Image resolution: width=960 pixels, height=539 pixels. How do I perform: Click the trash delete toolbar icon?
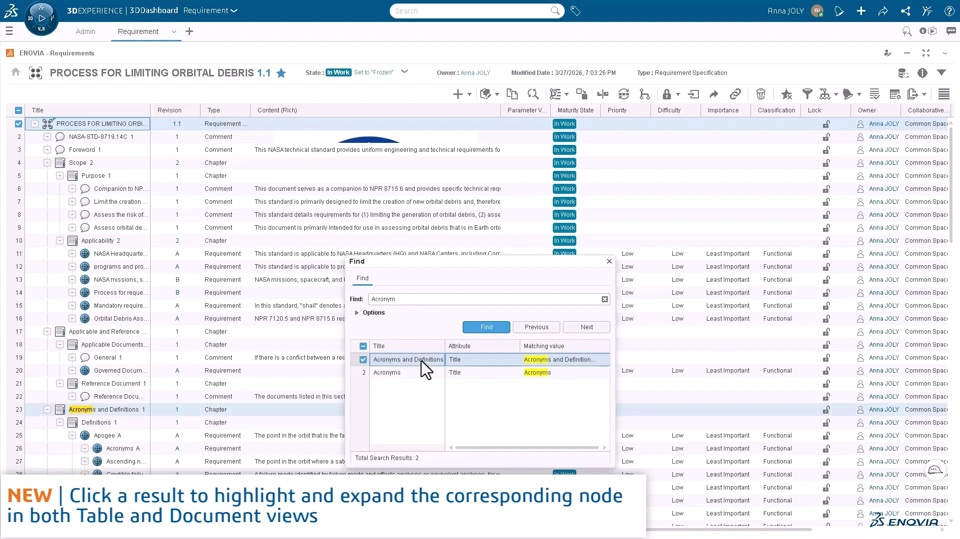[760, 94]
